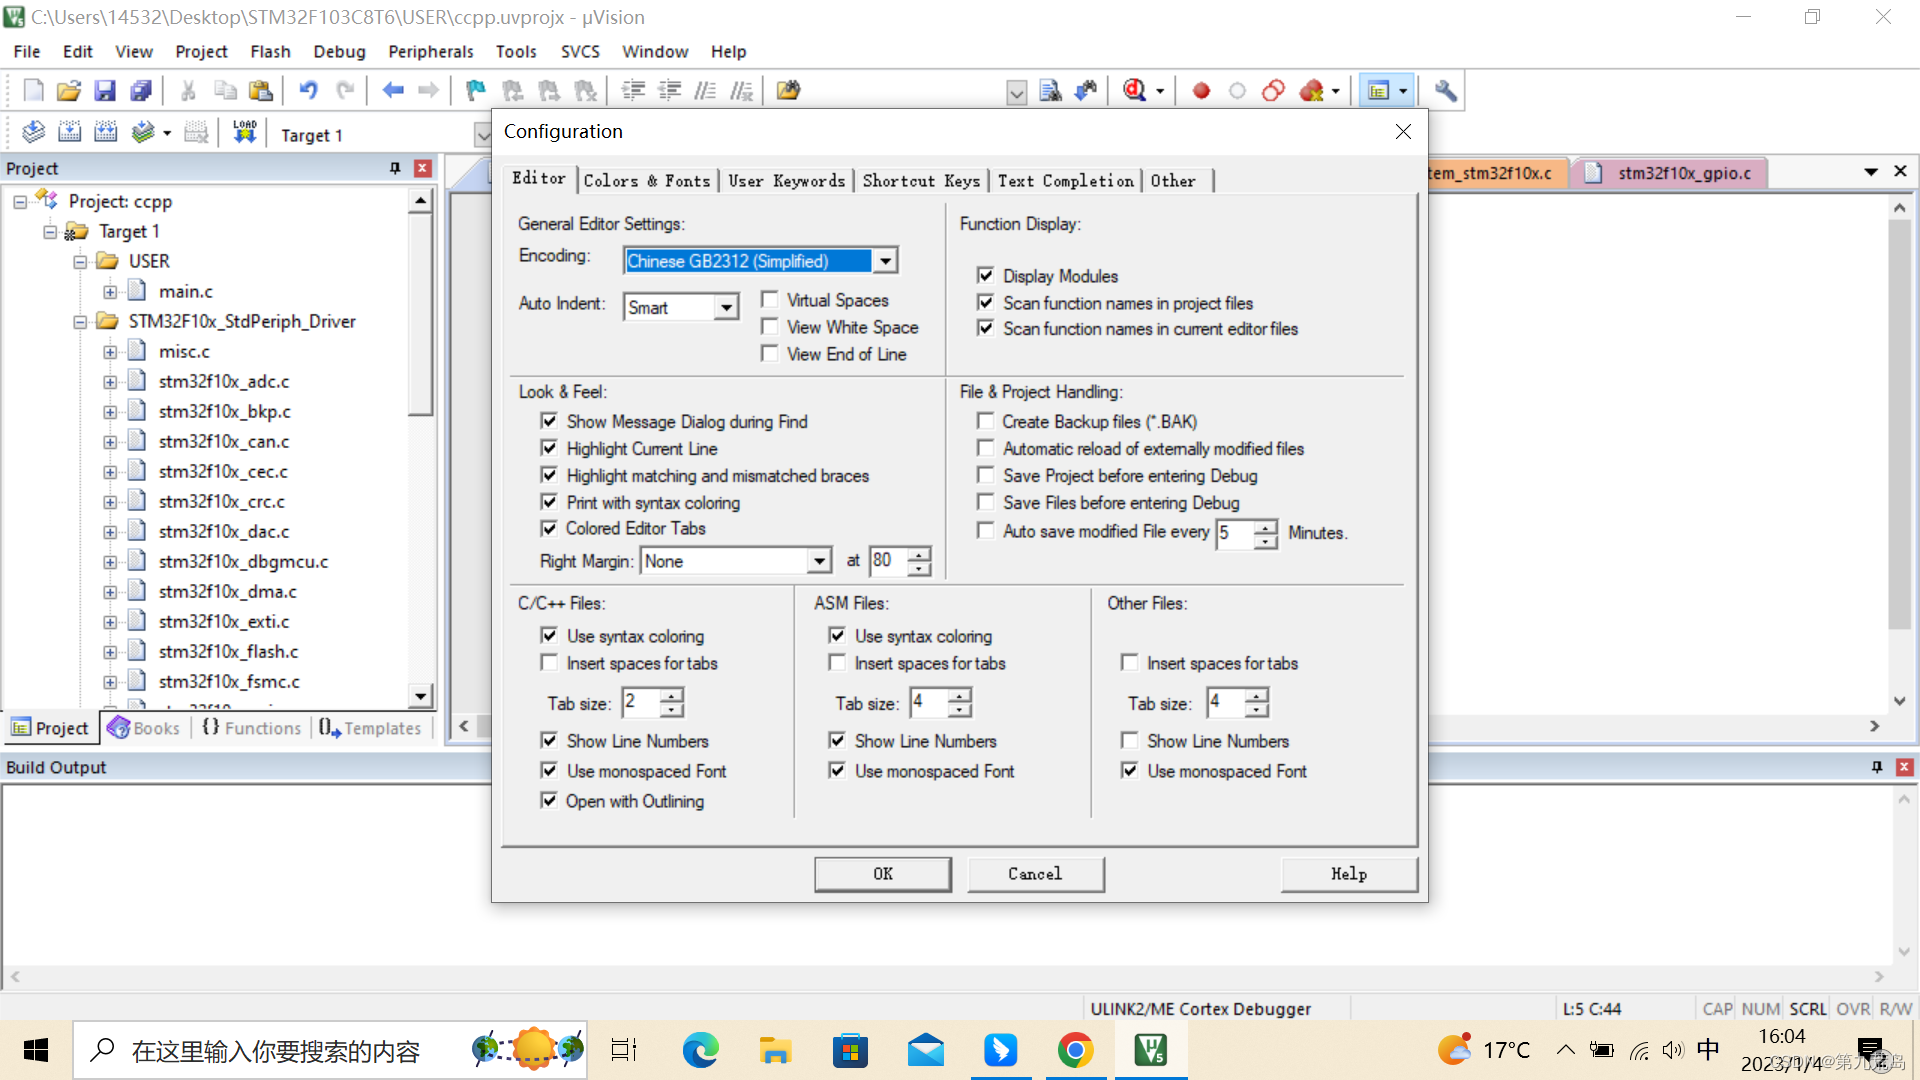Screen dimensions: 1920x1080
Task: Open Chrome from the taskbar
Action: [1075, 1050]
